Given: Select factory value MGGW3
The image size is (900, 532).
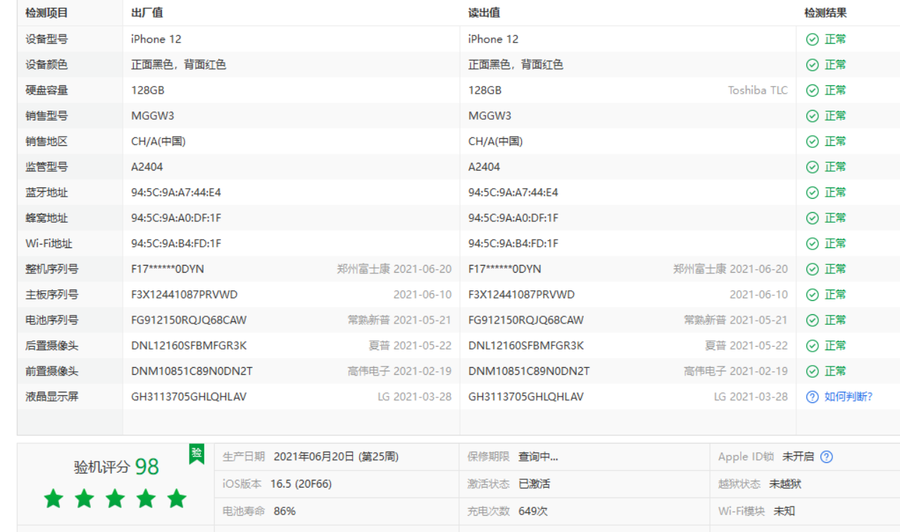Looking at the screenshot, I should point(153,116).
